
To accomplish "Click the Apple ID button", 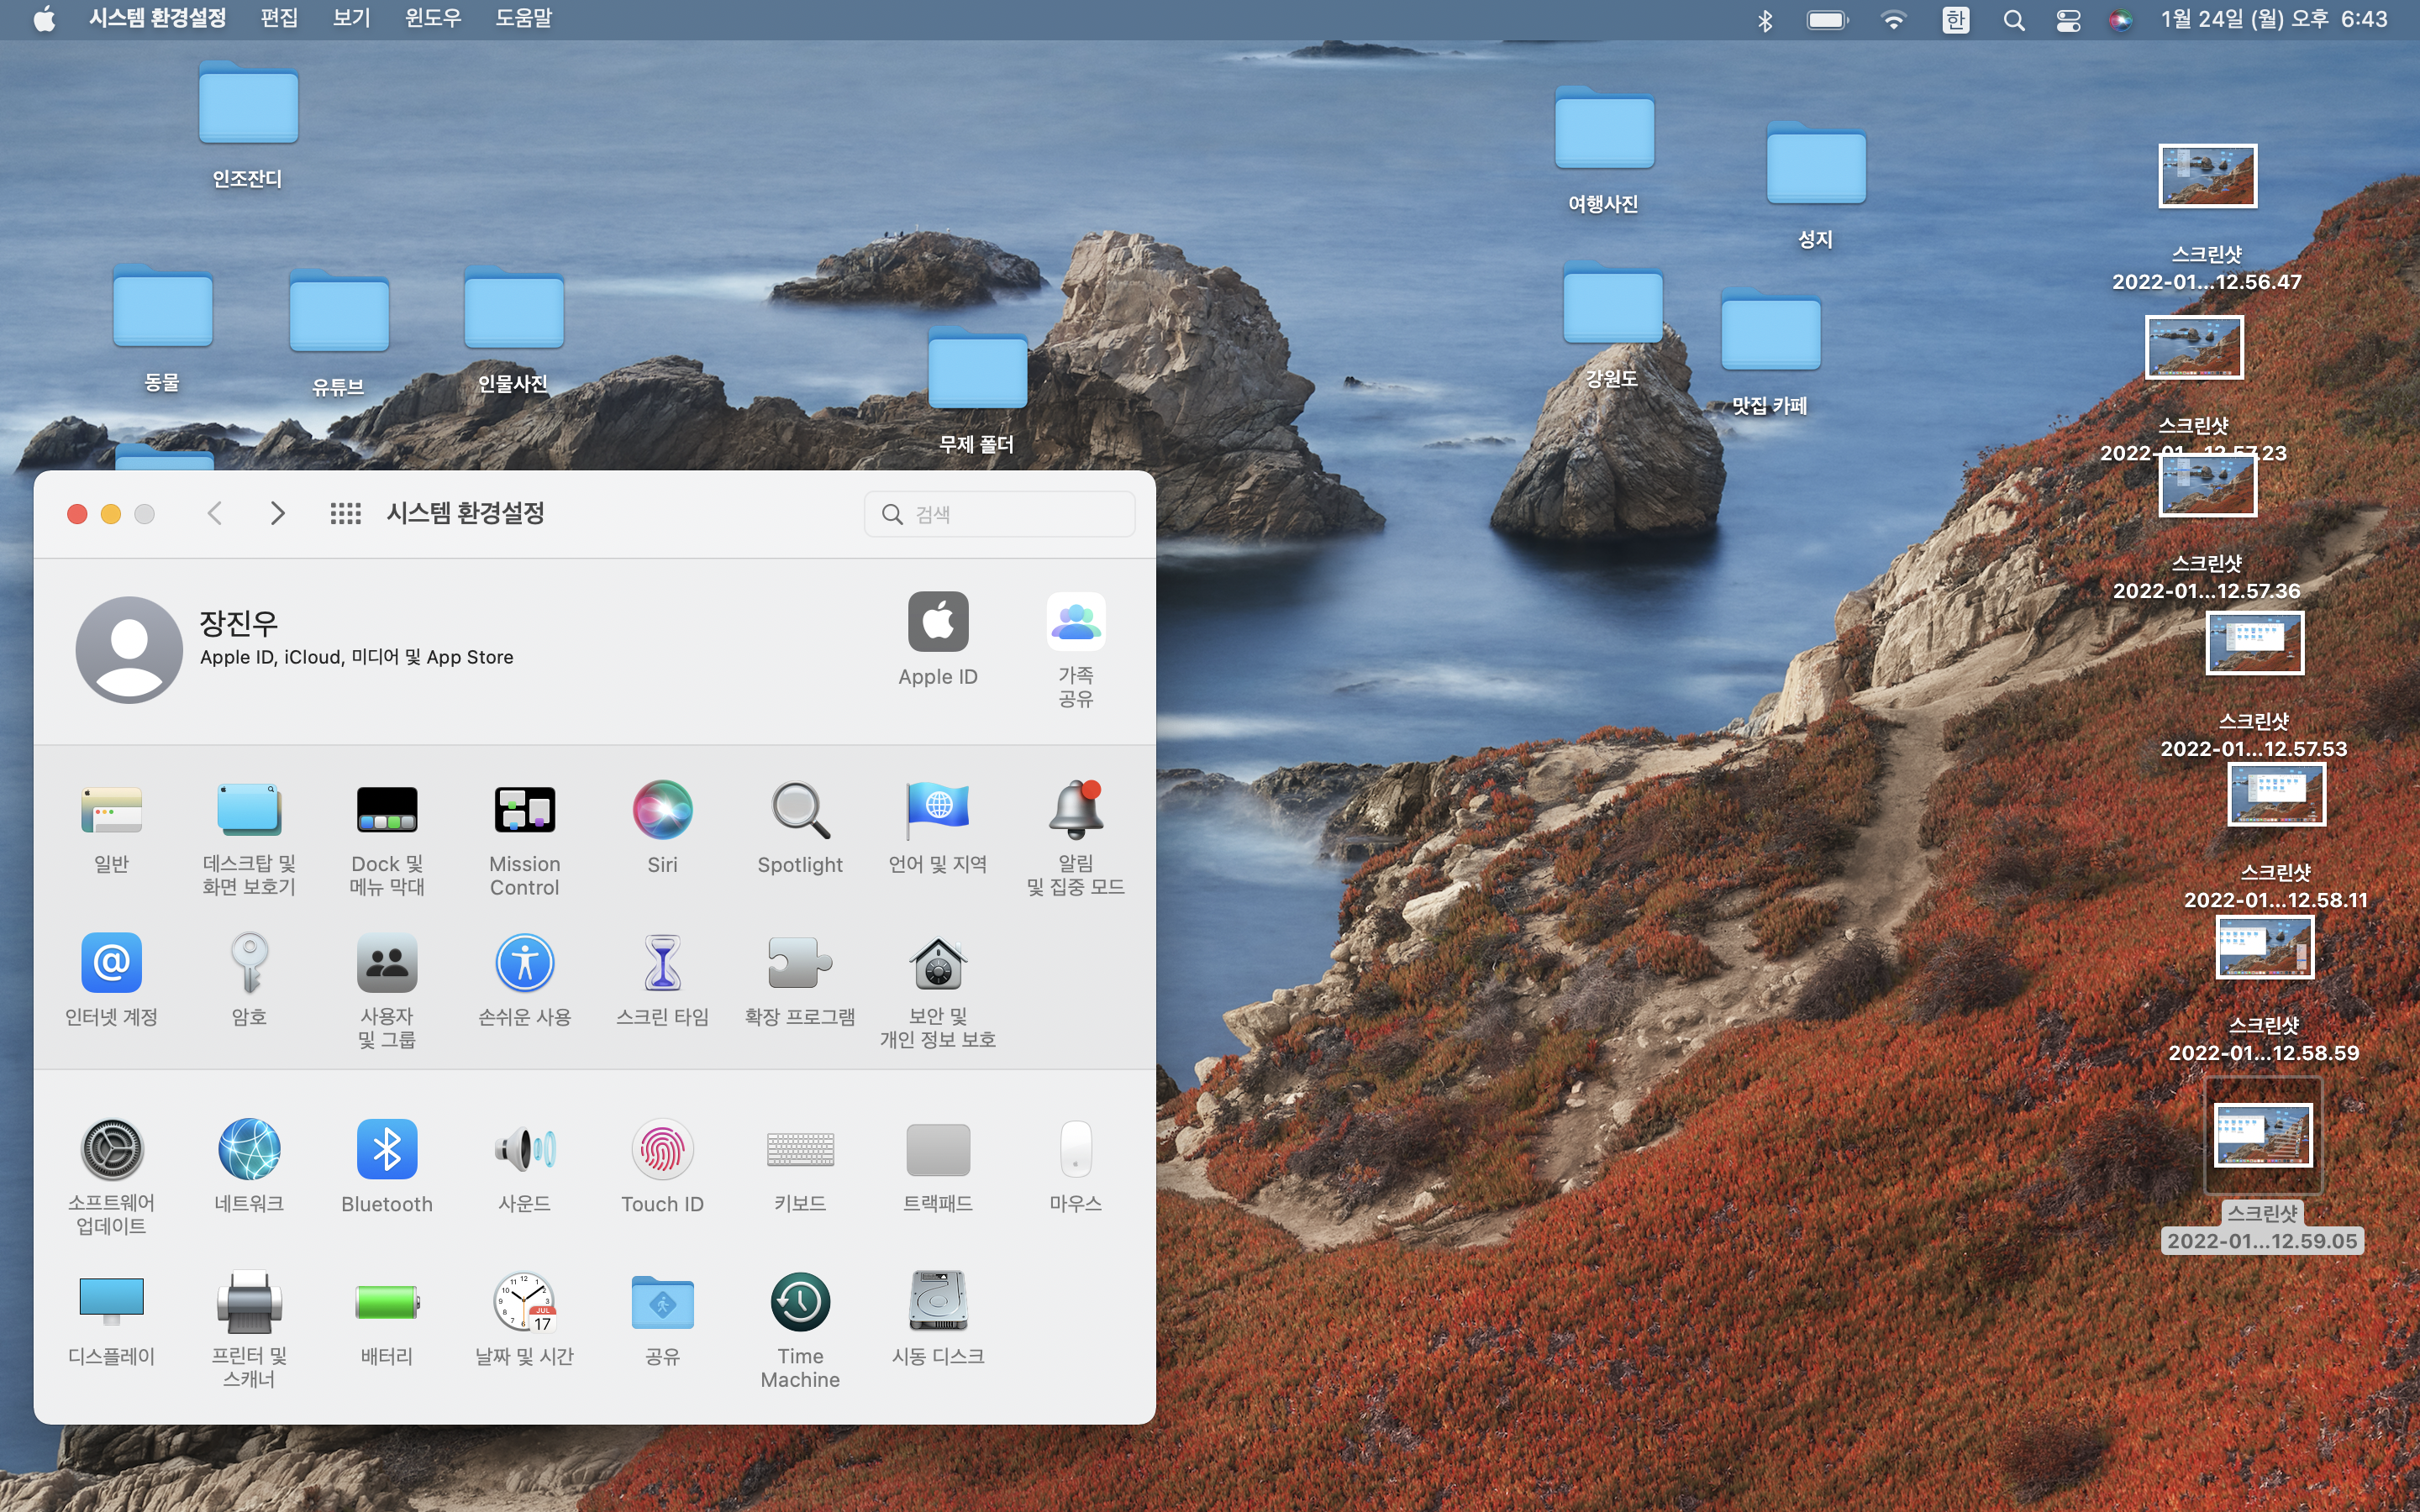I will tap(937, 623).
